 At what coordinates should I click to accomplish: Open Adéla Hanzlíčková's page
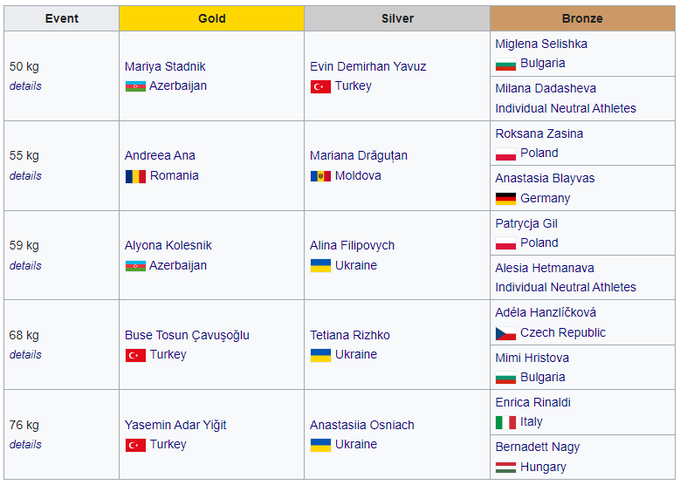(546, 312)
